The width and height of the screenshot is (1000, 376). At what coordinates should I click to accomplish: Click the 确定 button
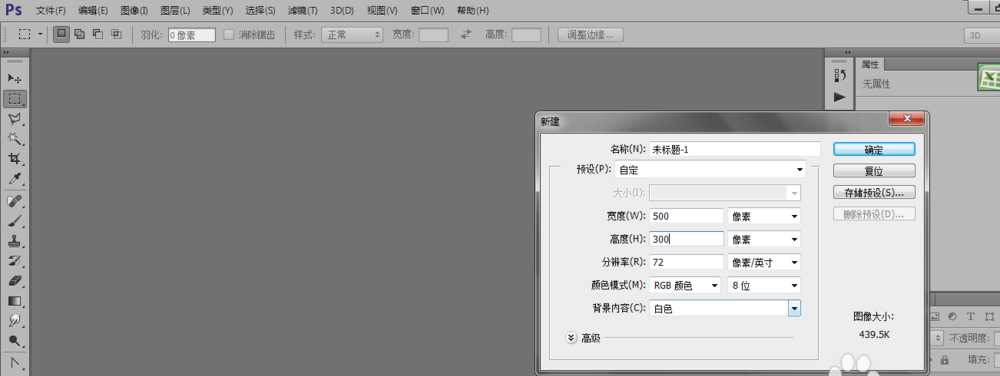(x=874, y=149)
